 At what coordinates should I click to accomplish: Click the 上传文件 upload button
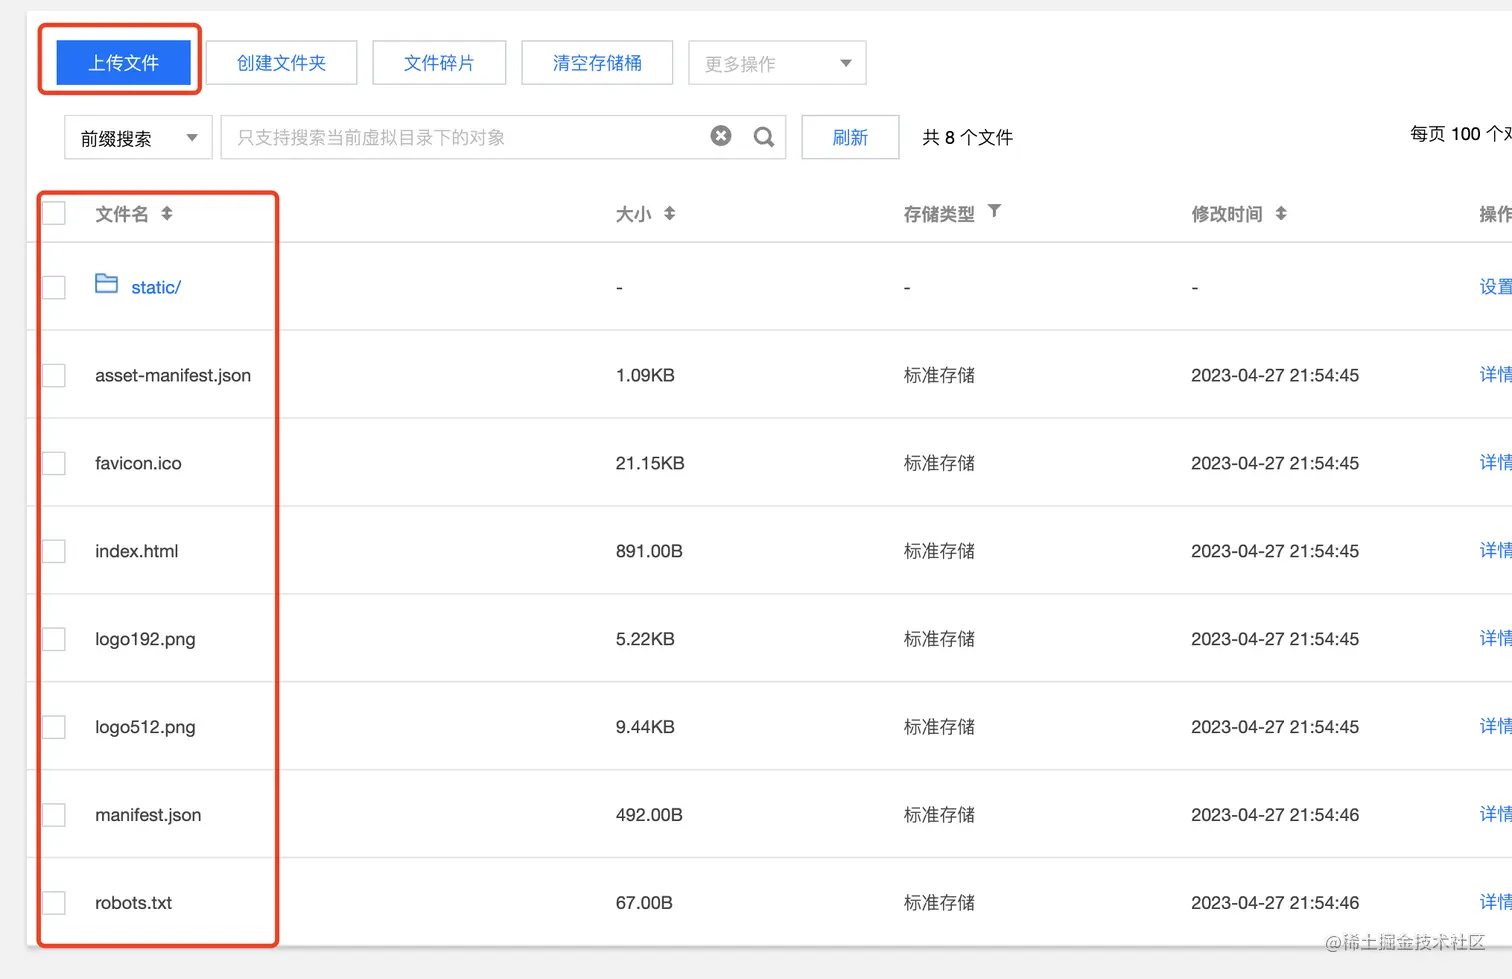123,62
